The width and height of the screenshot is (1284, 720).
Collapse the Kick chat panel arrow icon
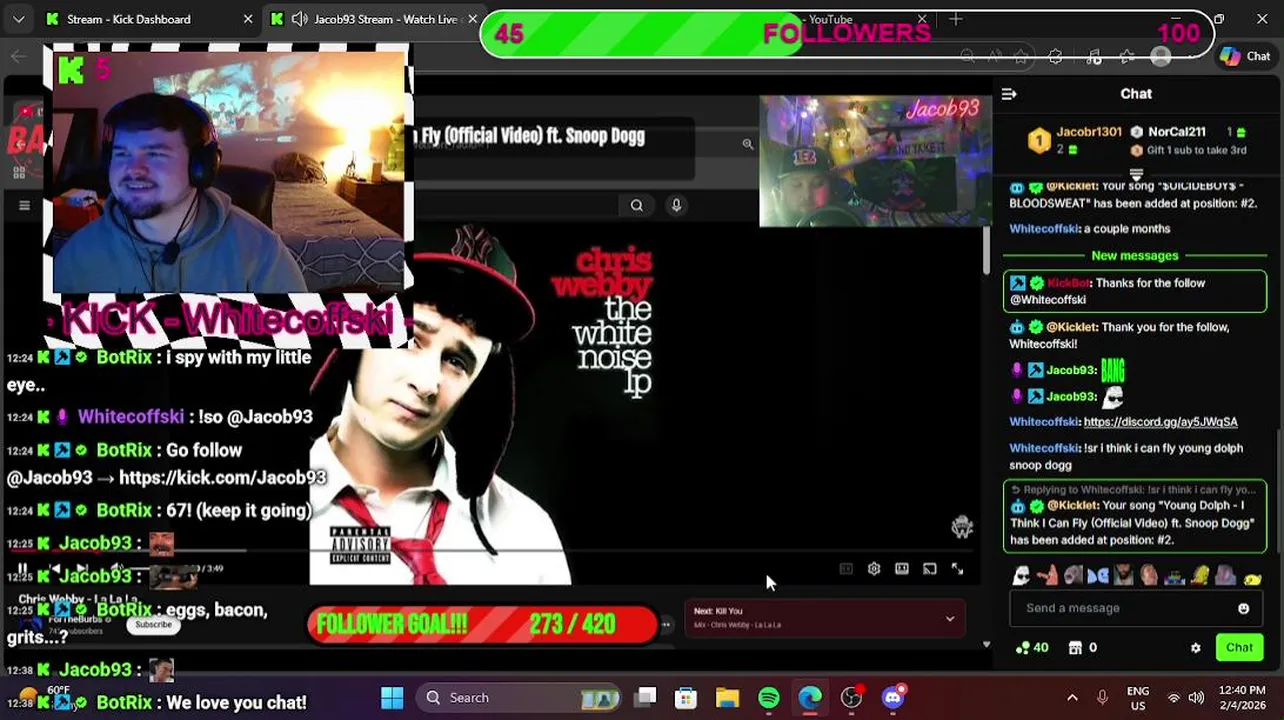click(1009, 94)
